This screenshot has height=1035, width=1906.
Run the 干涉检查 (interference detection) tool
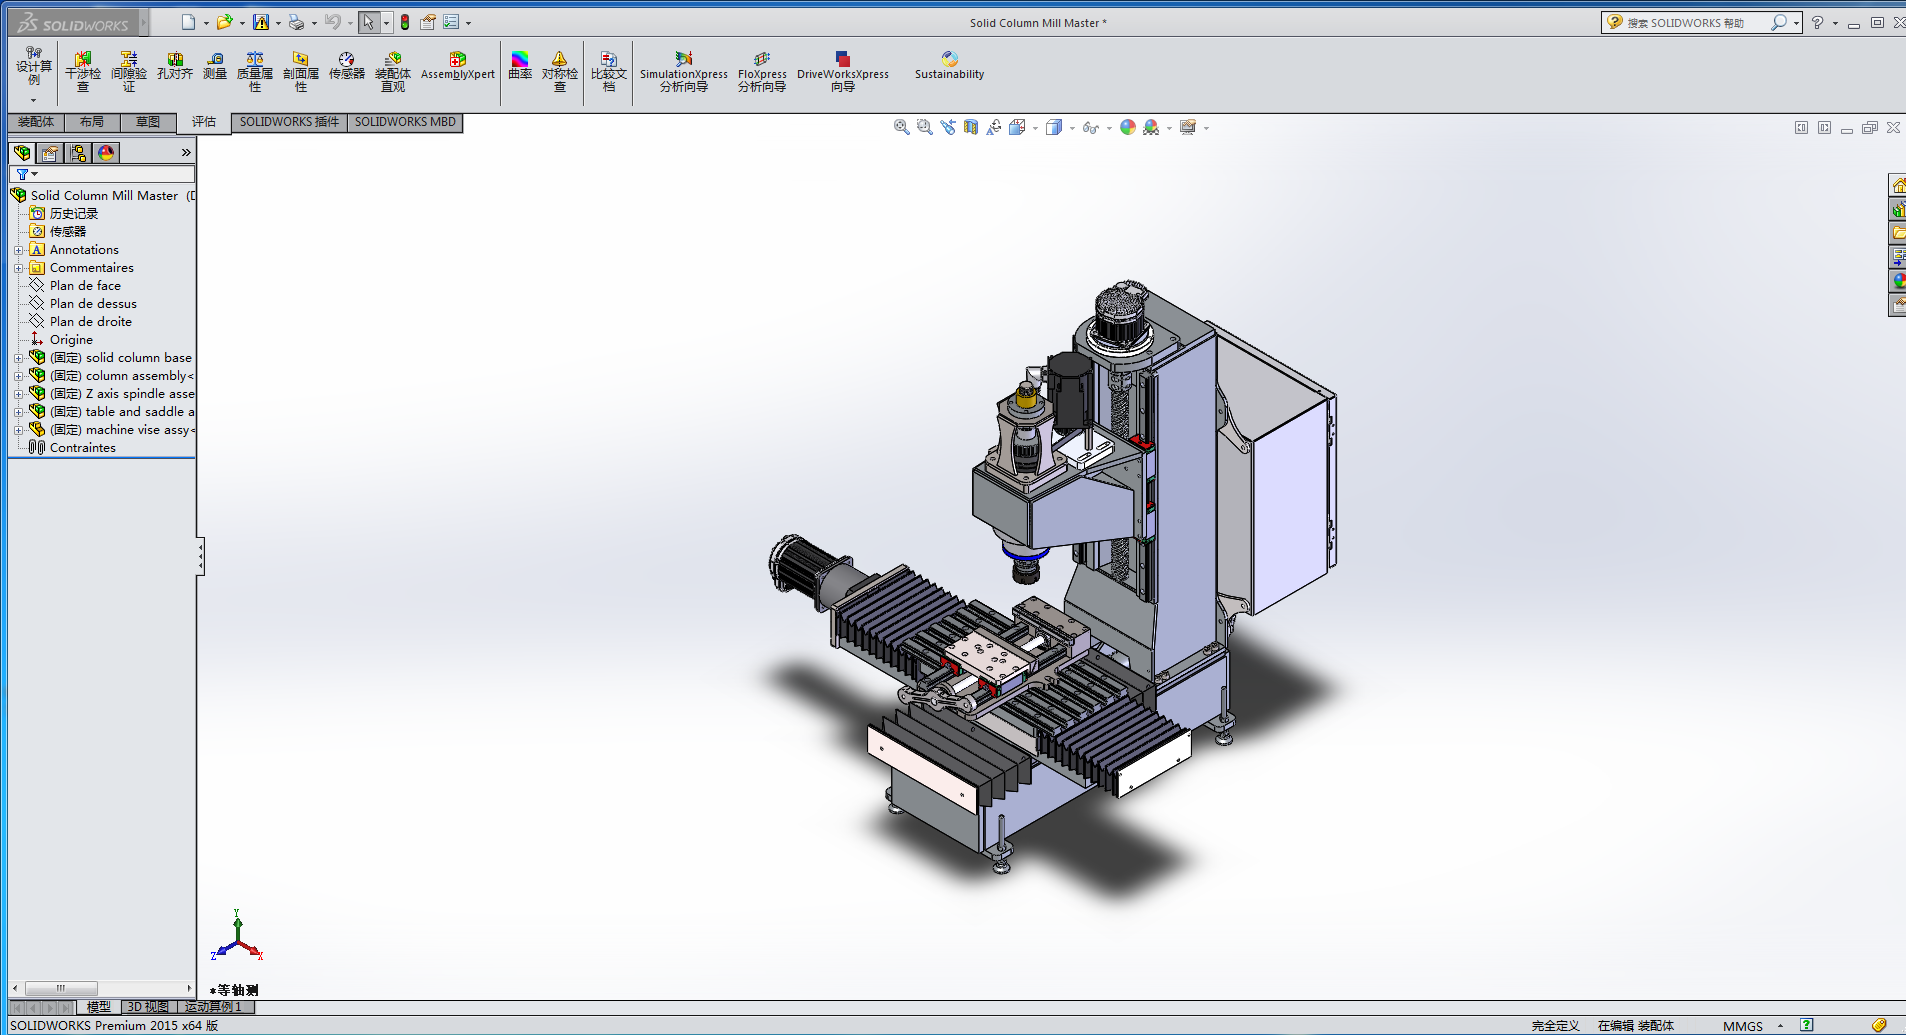point(83,70)
